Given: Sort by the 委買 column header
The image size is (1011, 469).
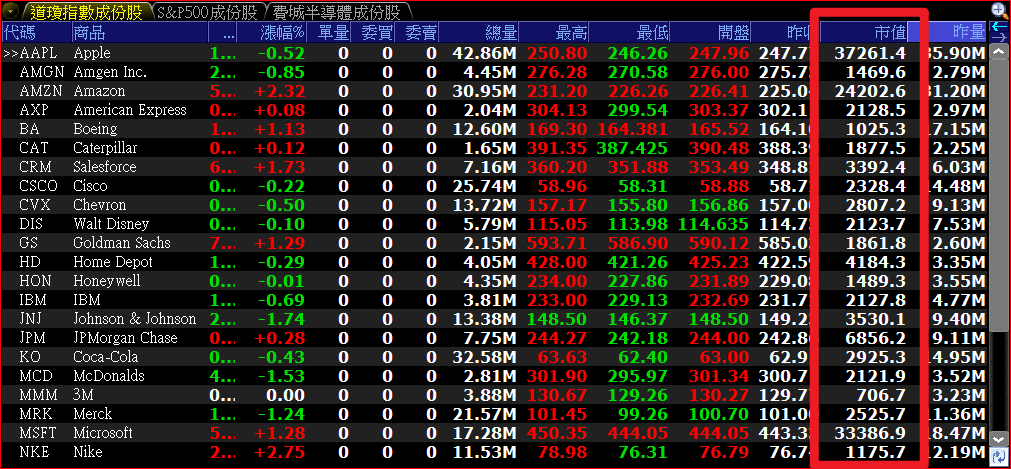Looking at the screenshot, I should 373,32.
